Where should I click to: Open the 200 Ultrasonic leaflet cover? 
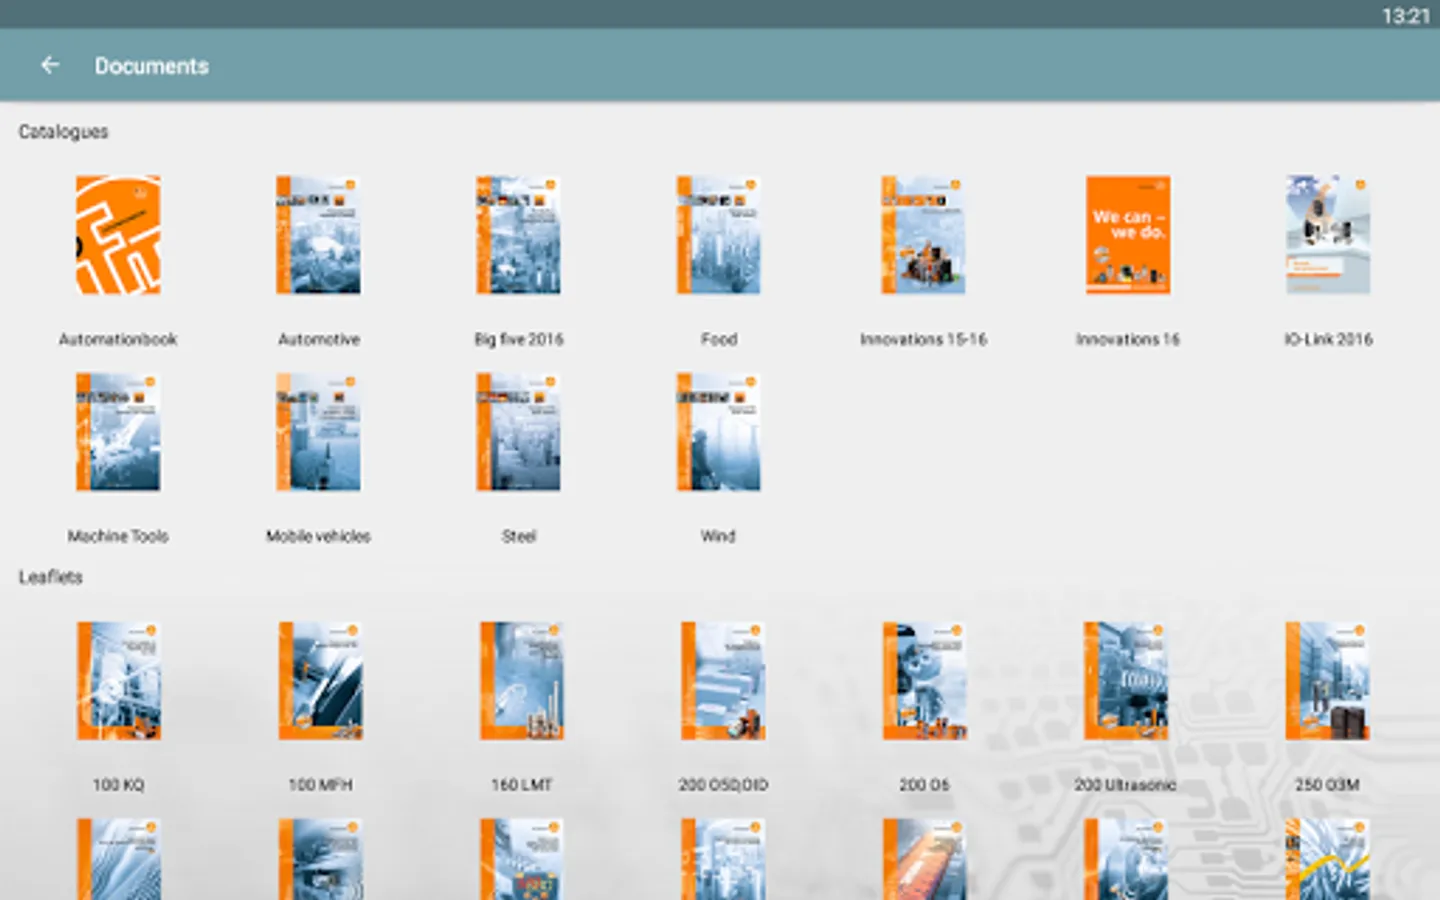point(1126,681)
